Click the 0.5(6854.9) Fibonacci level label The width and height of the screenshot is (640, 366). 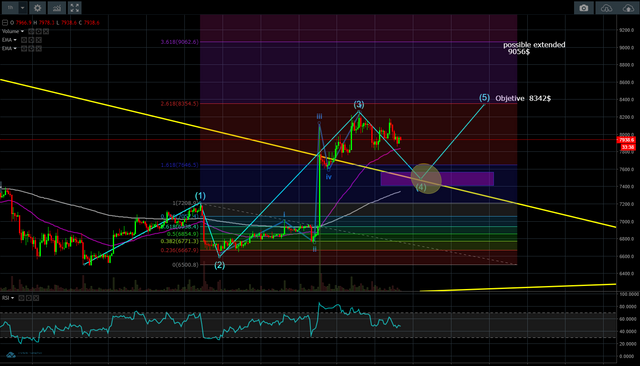tap(183, 234)
